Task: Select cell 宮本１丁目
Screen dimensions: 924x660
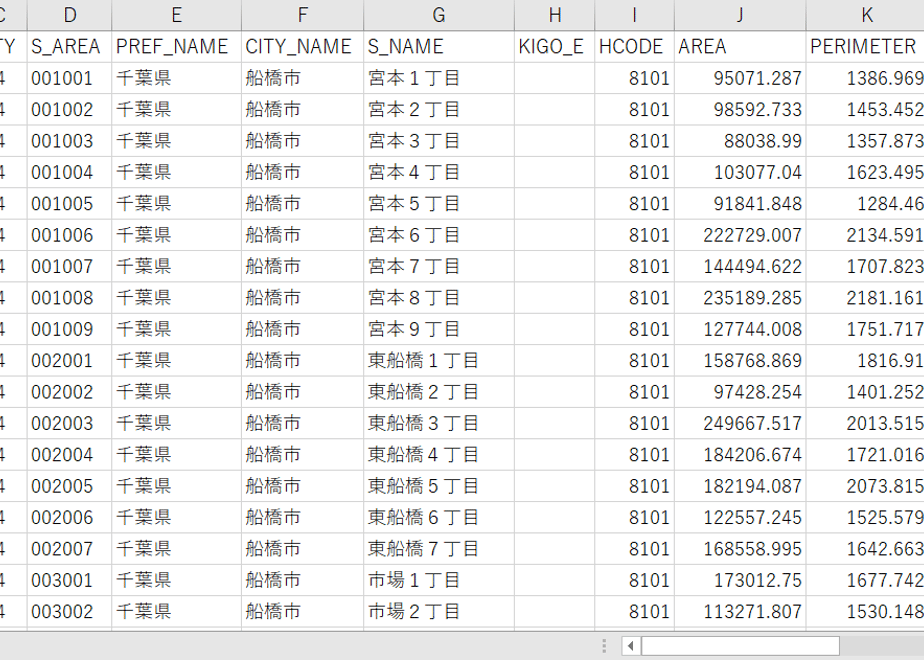Action: pyautogui.click(x=439, y=78)
